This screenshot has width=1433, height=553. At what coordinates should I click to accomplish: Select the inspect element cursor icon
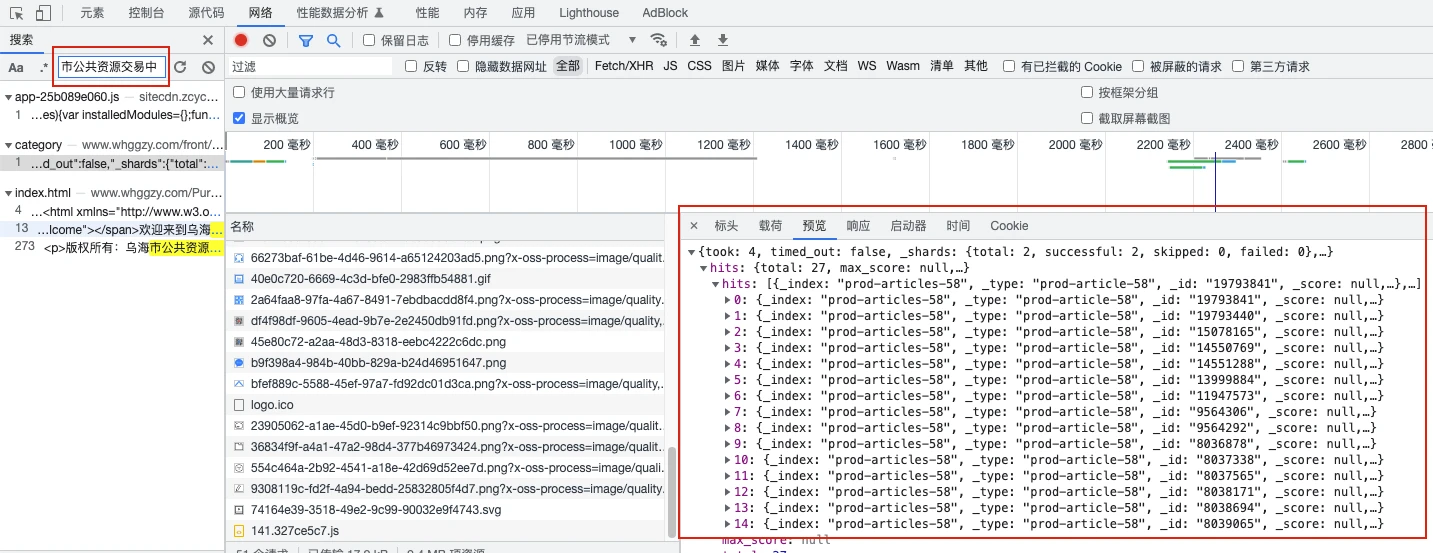point(17,13)
